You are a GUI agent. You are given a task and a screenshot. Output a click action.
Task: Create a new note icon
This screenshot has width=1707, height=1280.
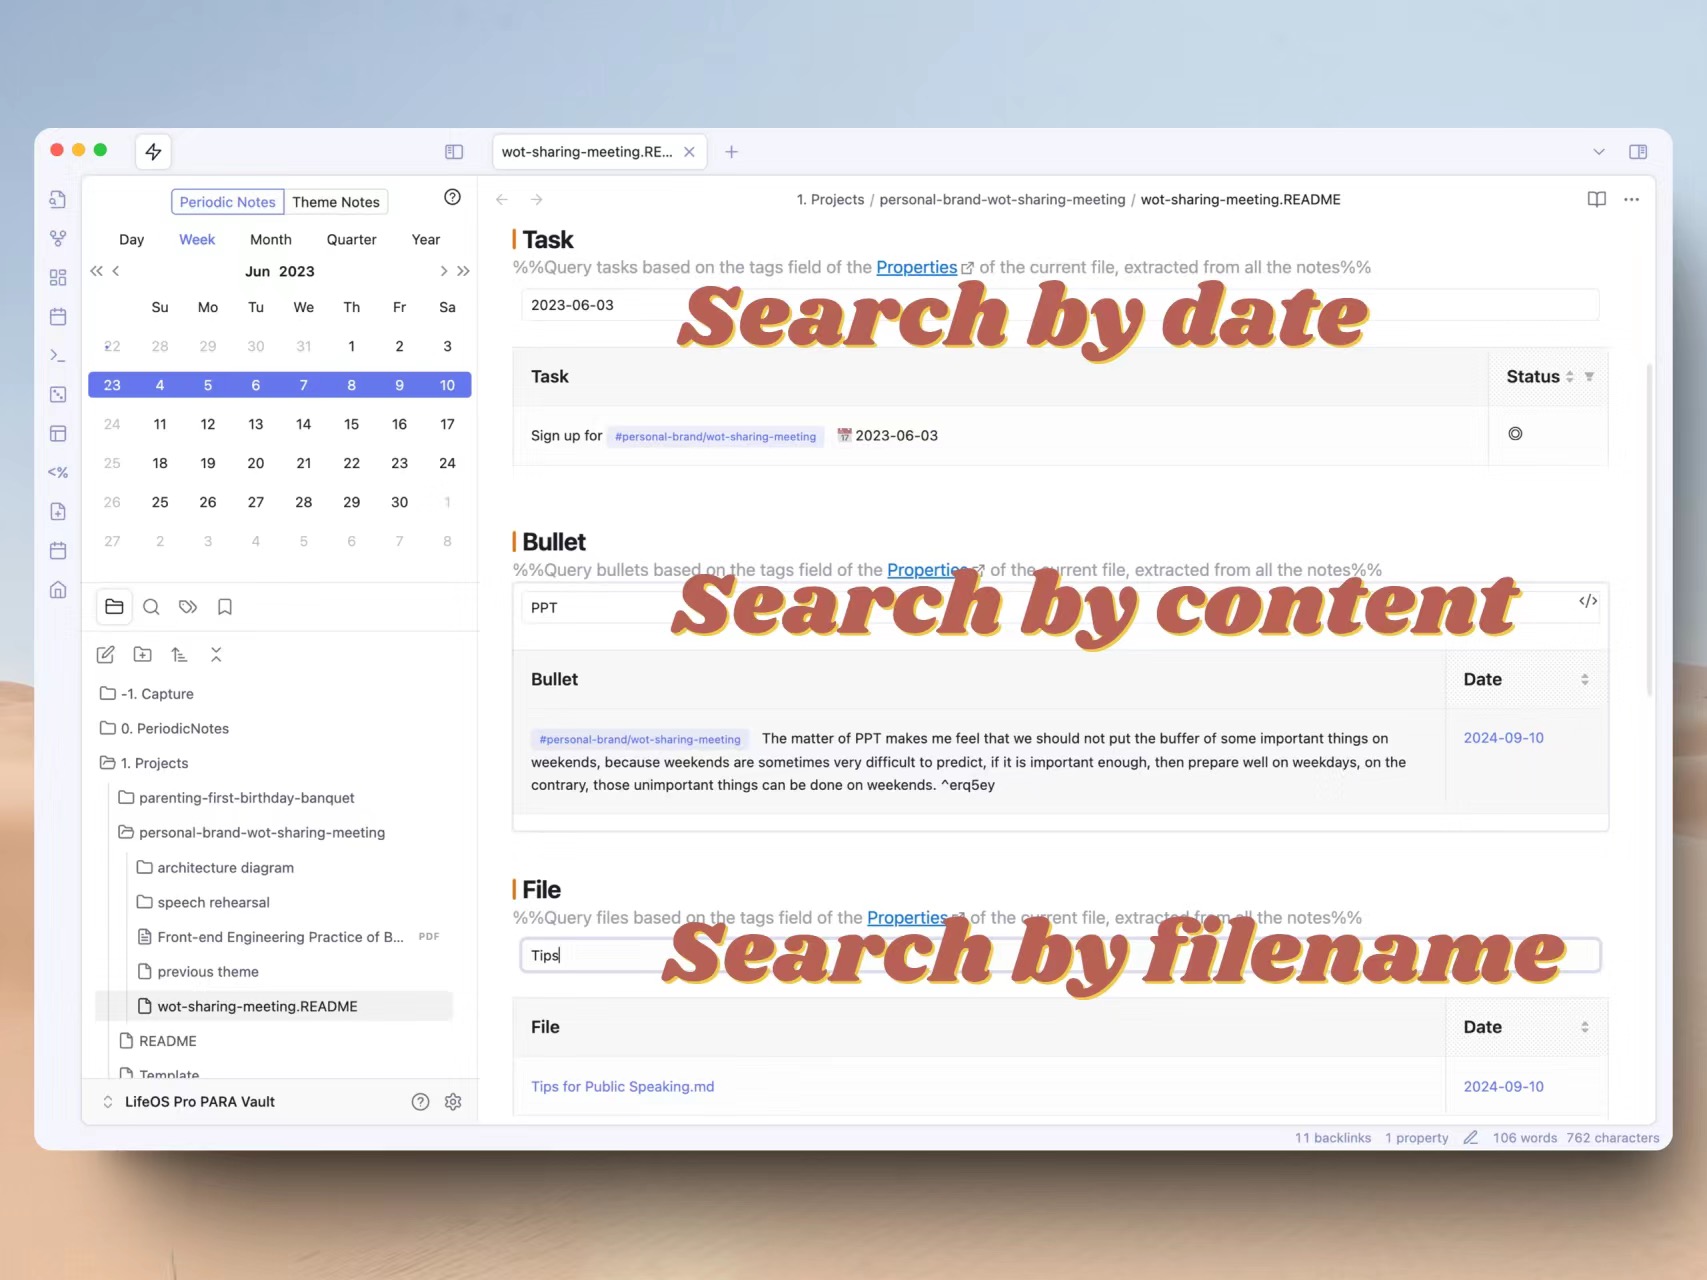click(105, 655)
